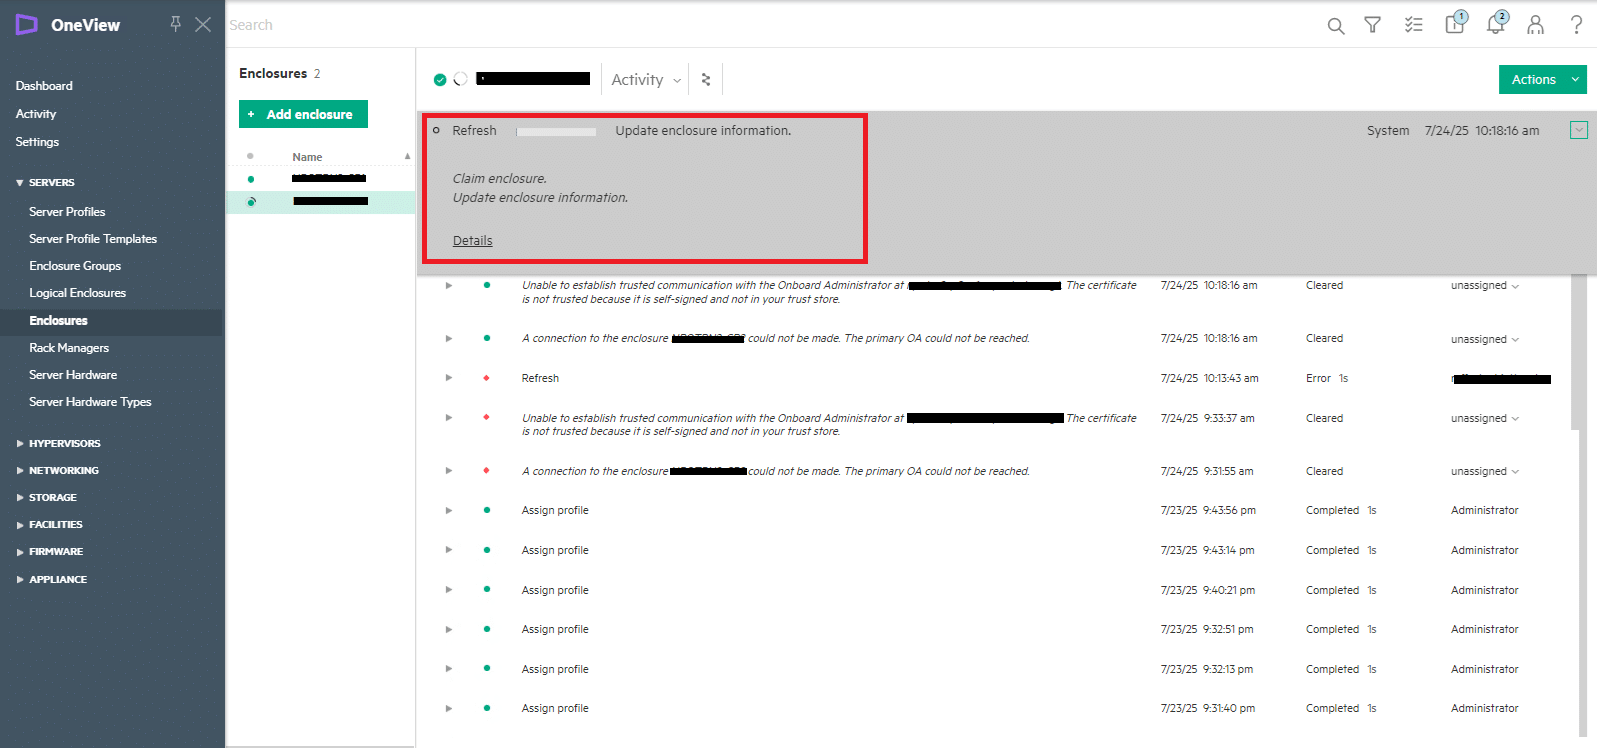Open Server Profiles page
The width and height of the screenshot is (1597, 748).
pyautogui.click(x=67, y=212)
